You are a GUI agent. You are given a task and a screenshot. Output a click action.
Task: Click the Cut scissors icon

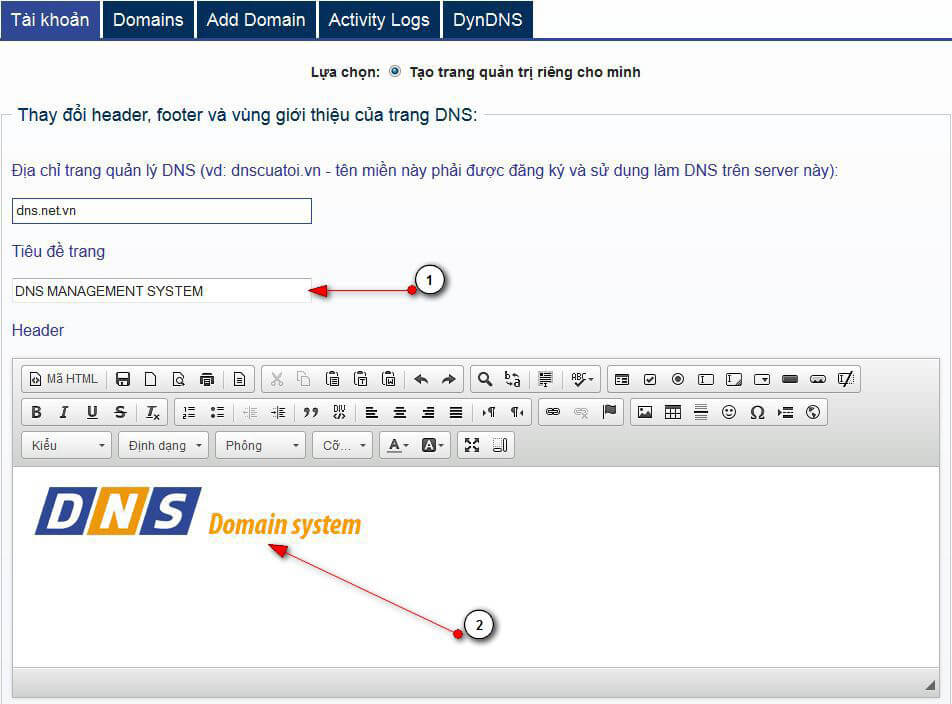click(x=277, y=379)
